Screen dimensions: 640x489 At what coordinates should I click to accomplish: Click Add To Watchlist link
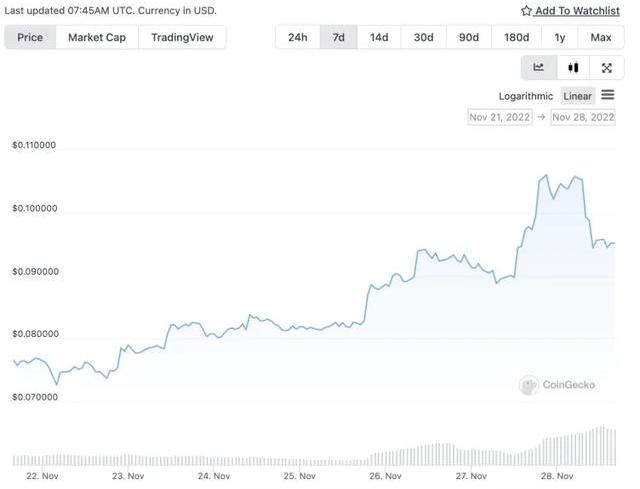click(577, 11)
